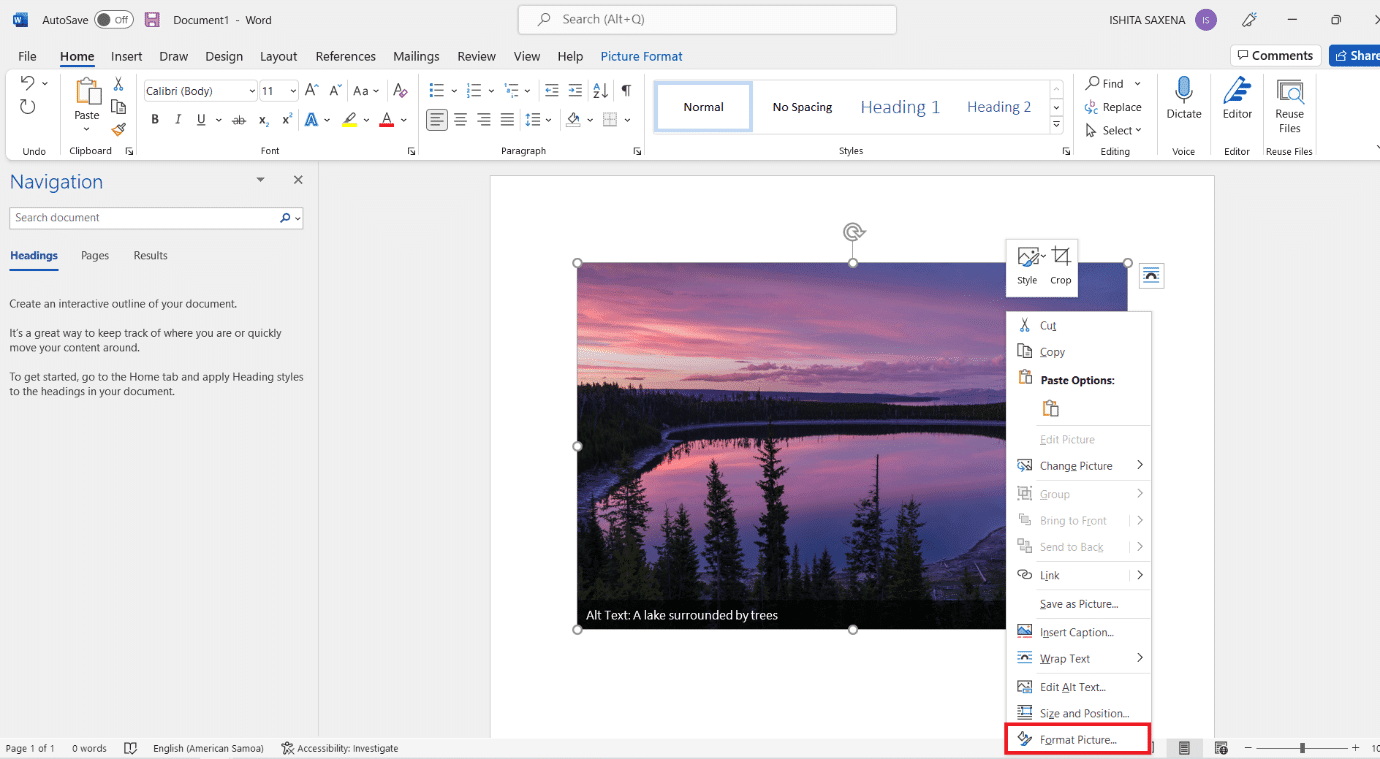The width and height of the screenshot is (1380, 759).
Task: Toggle bold formatting
Action: tap(154, 118)
